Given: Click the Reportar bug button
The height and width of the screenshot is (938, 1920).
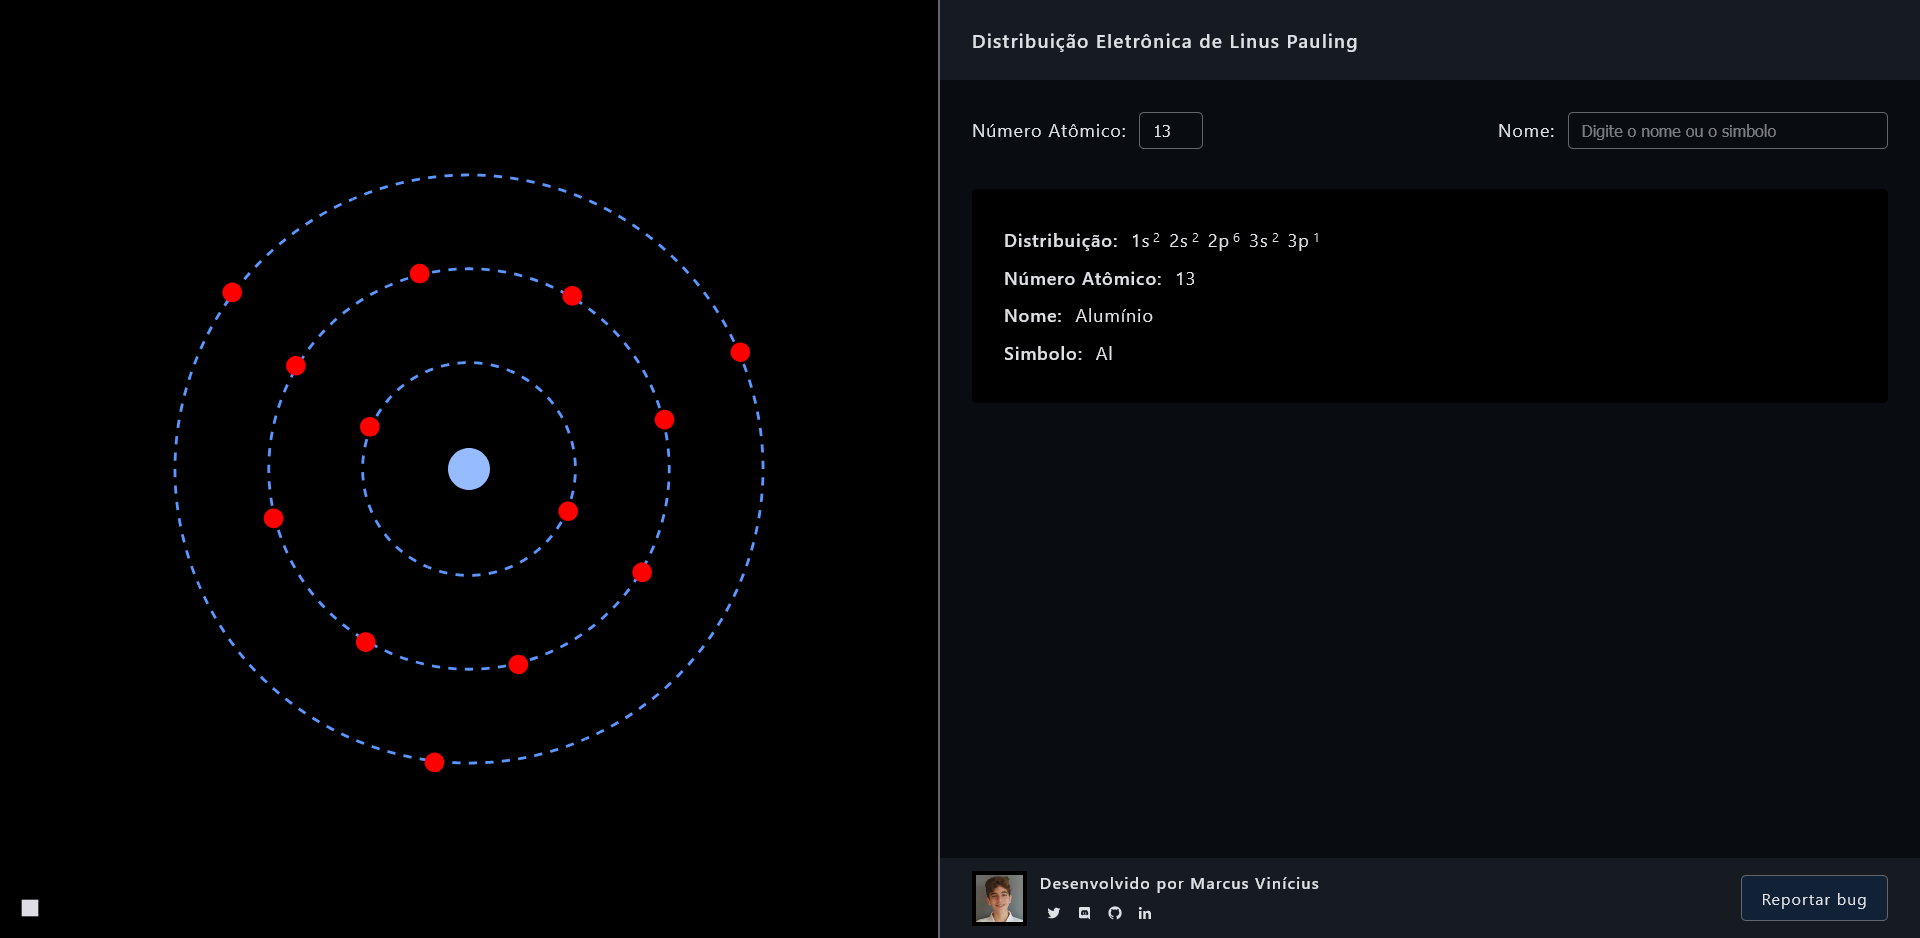Looking at the screenshot, I should 1814,898.
